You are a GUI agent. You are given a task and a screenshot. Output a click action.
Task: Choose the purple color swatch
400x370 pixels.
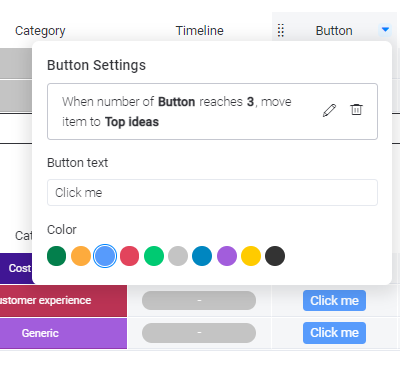(x=227, y=256)
